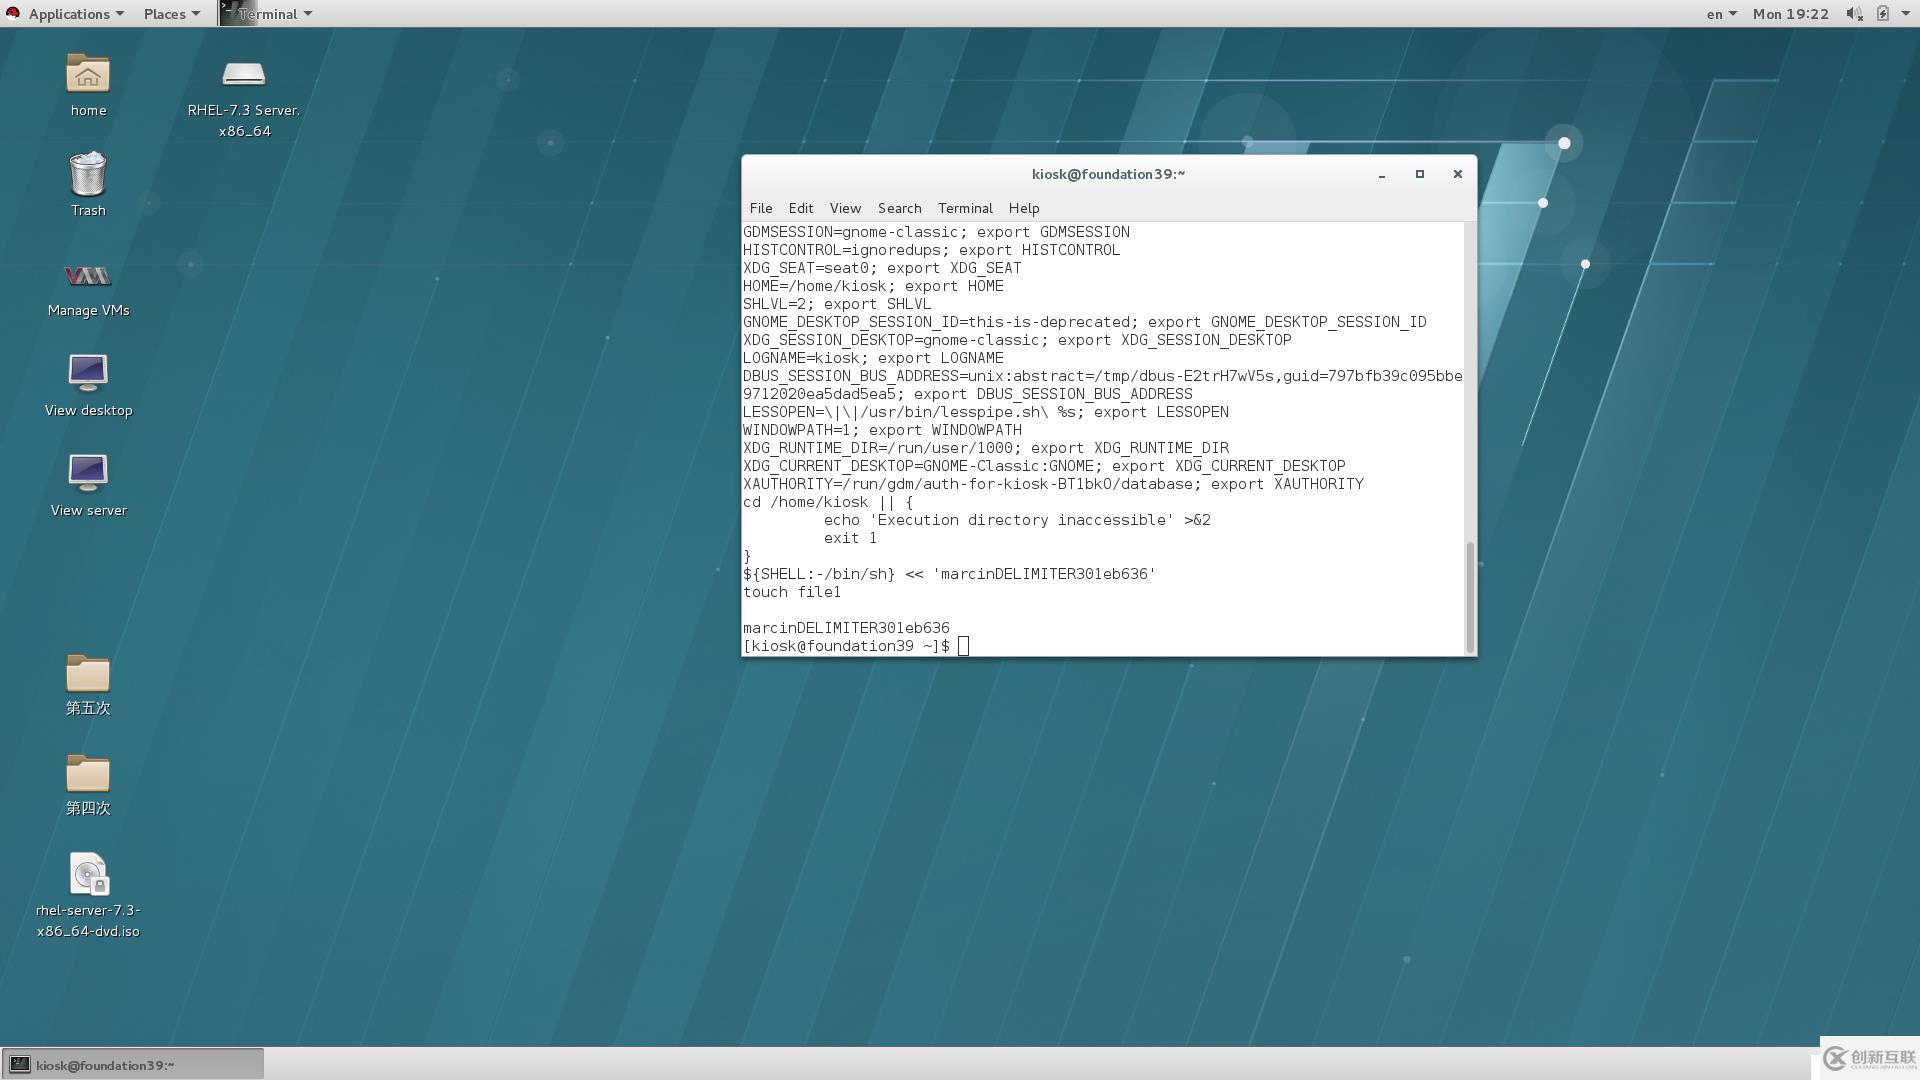Open the Terminal menu dropdown in window

pyautogui.click(x=963, y=207)
